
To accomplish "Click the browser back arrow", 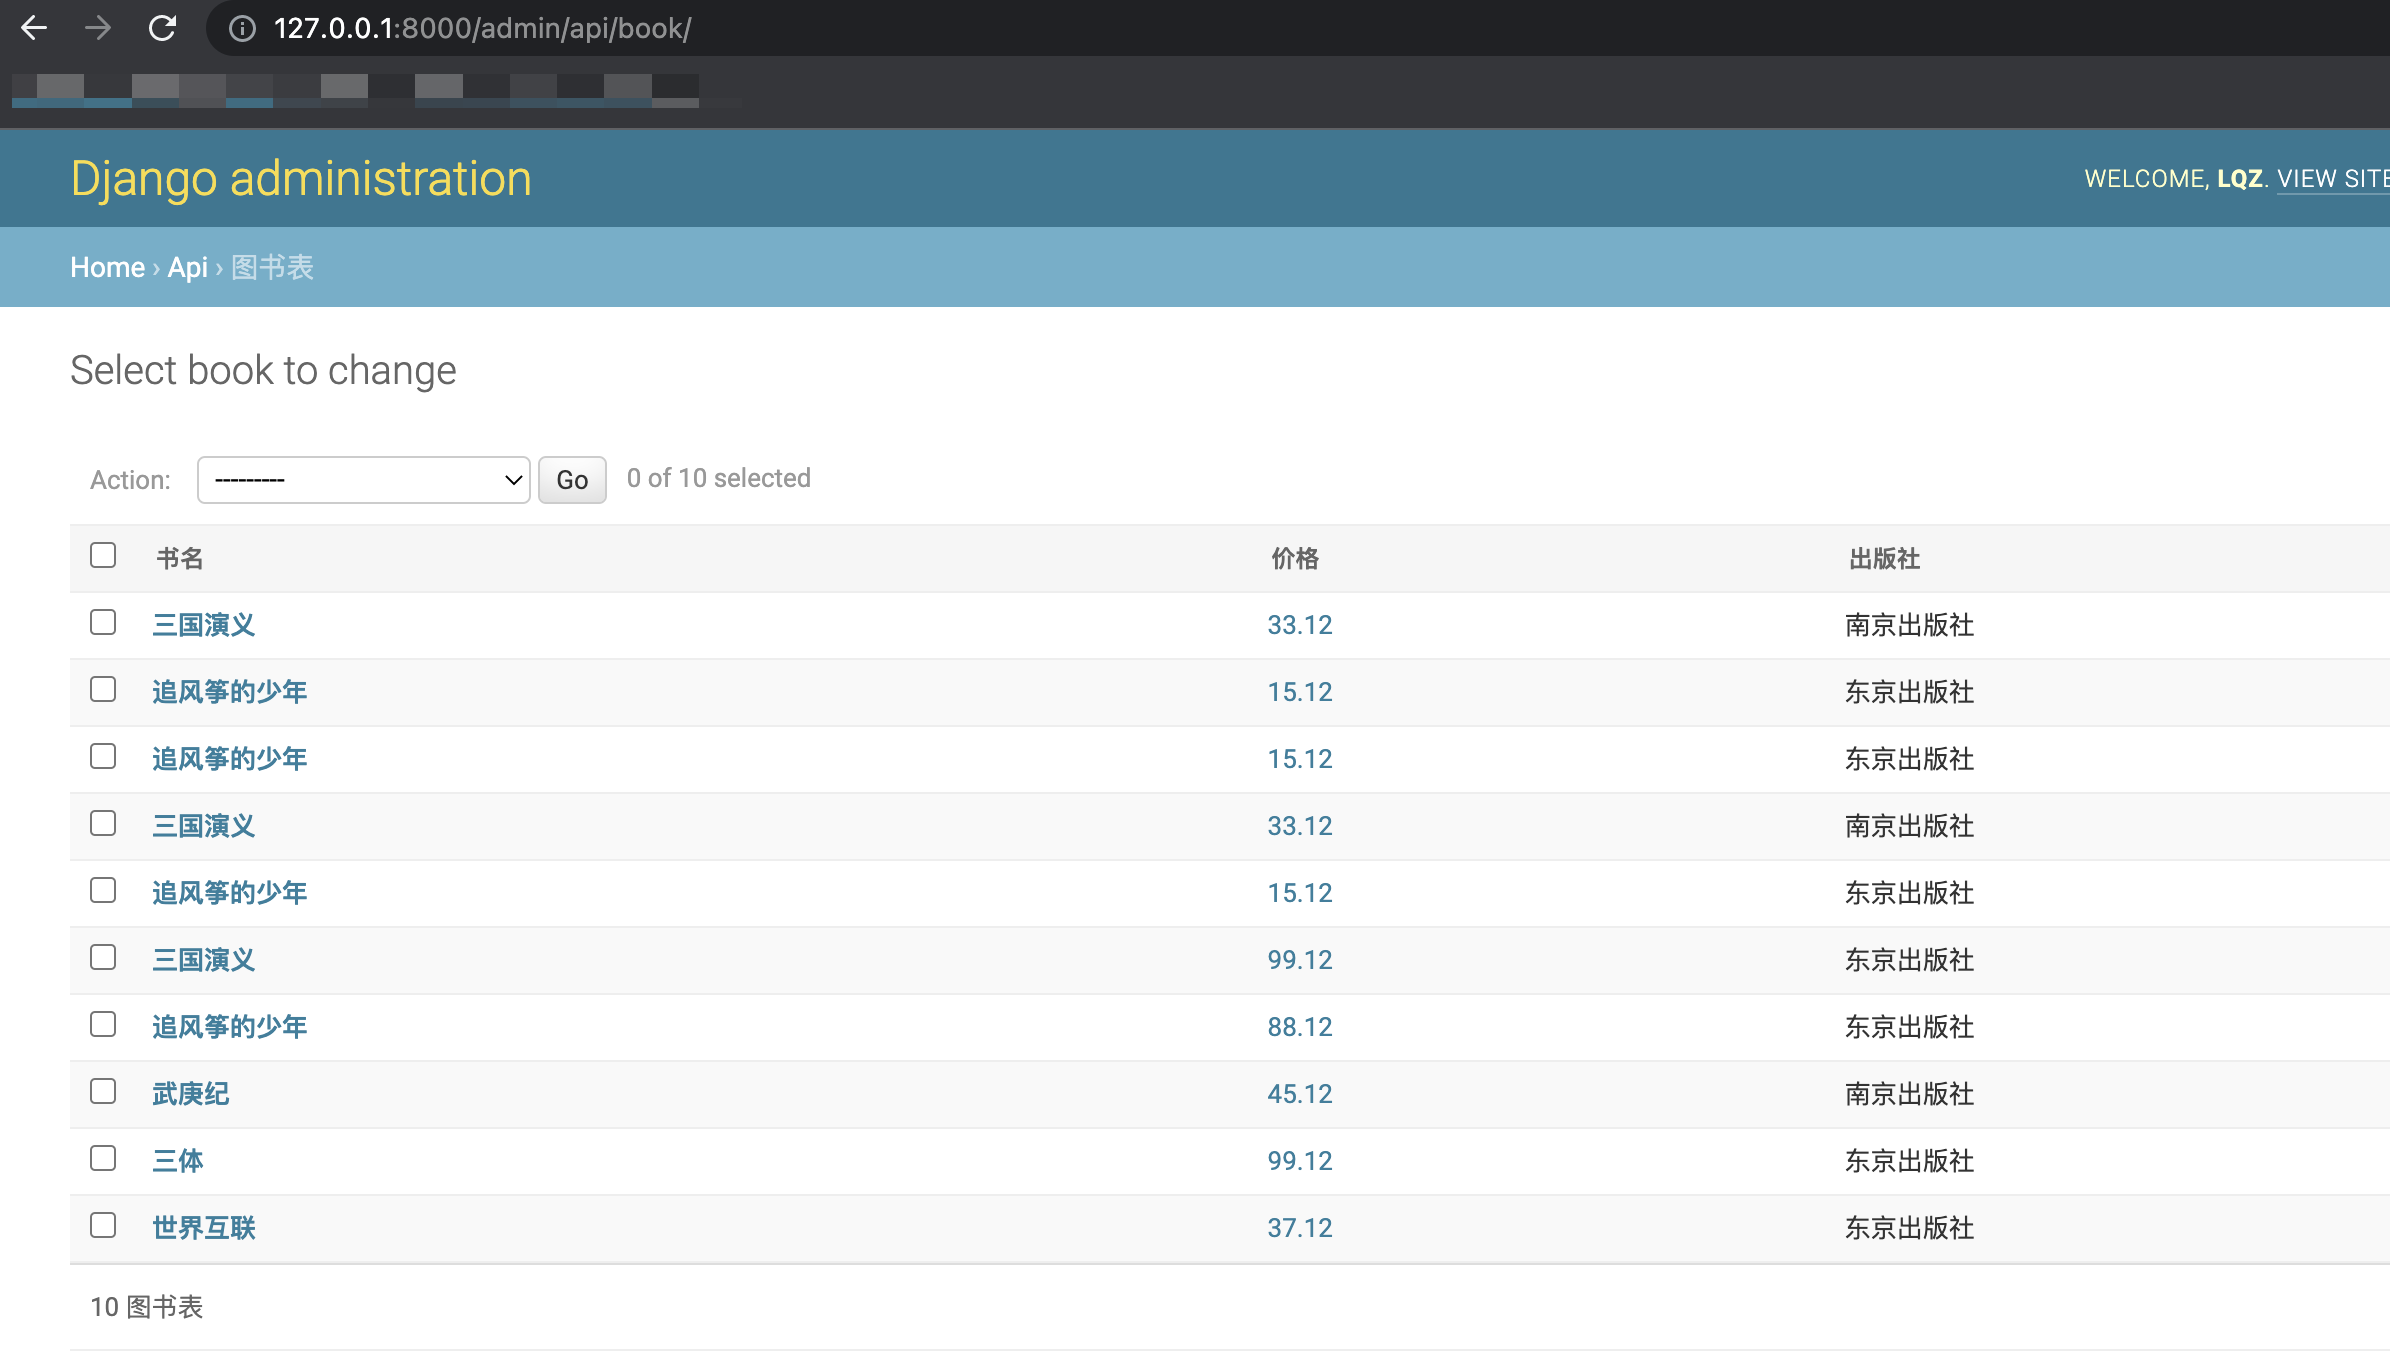I will 34,28.
